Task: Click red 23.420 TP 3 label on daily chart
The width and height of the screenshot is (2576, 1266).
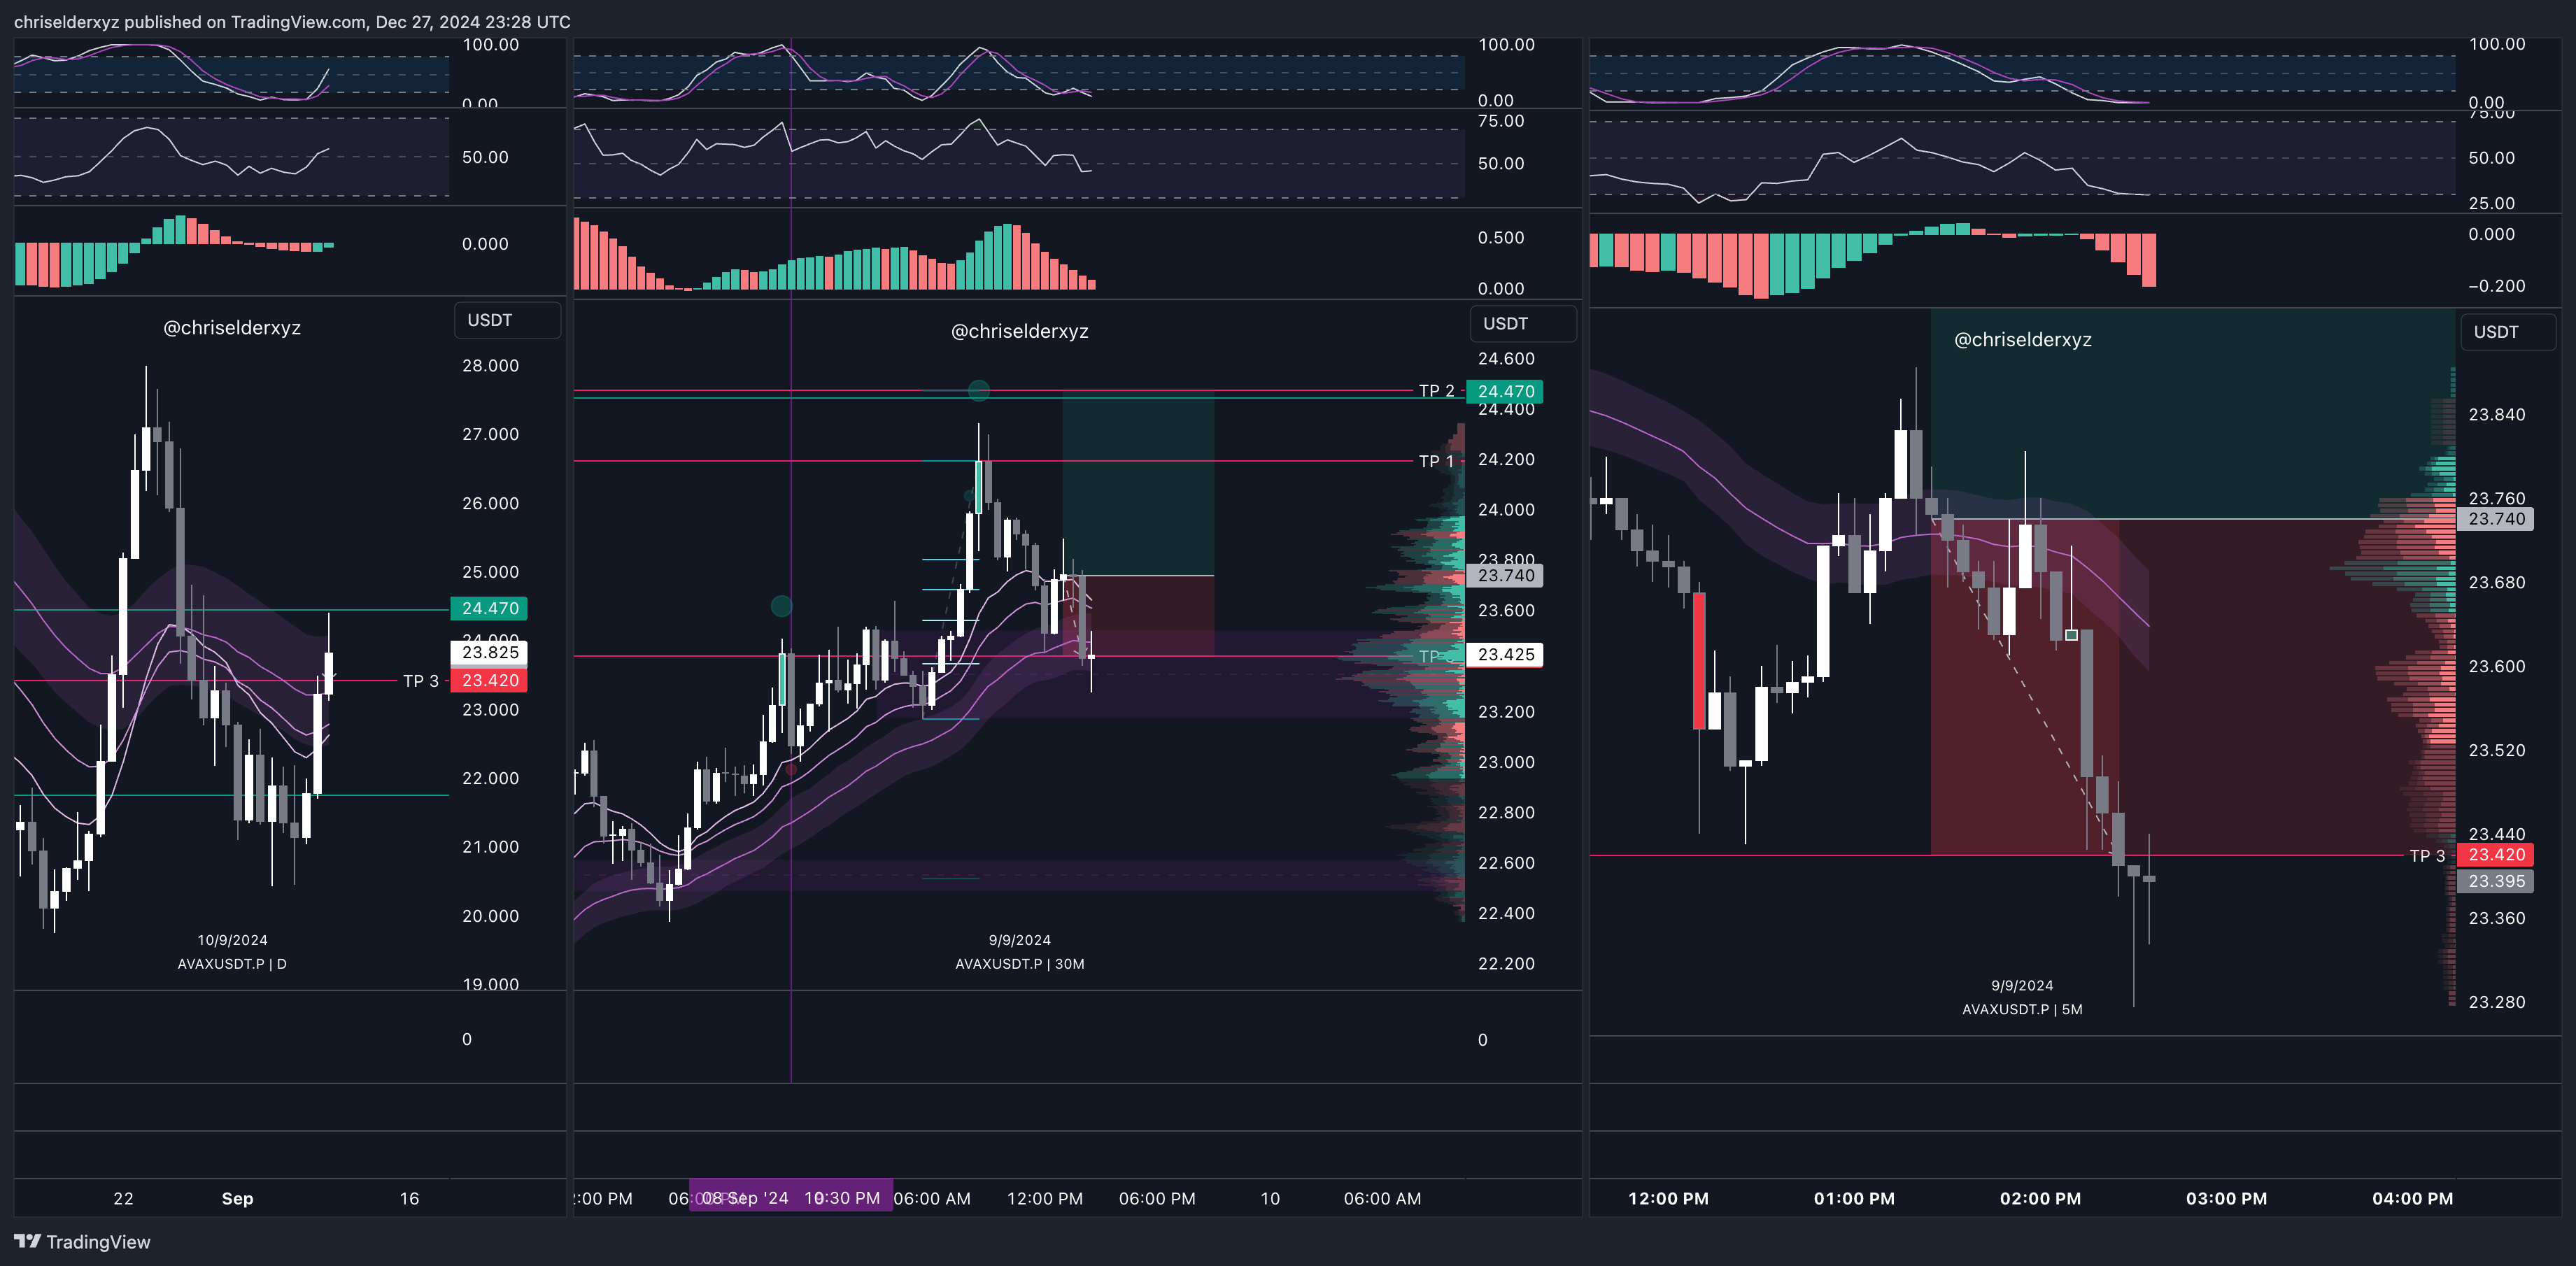Action: (490, 680)
